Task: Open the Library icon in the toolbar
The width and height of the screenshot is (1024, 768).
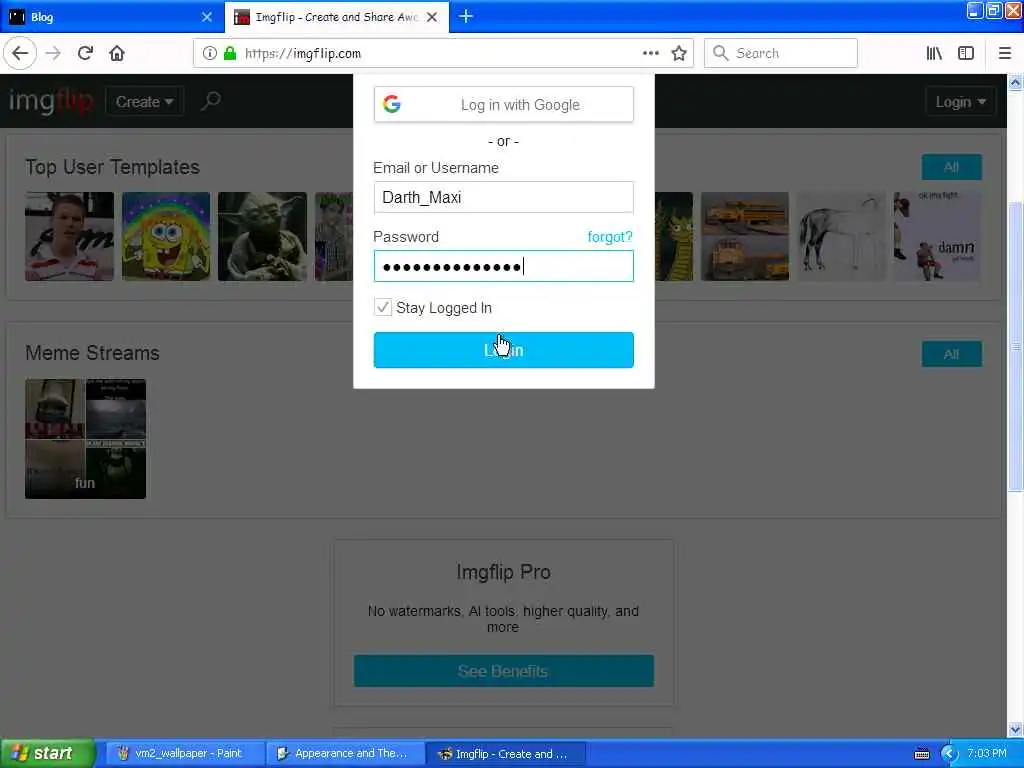Action: pyautogui.click(x=934, y=53)
